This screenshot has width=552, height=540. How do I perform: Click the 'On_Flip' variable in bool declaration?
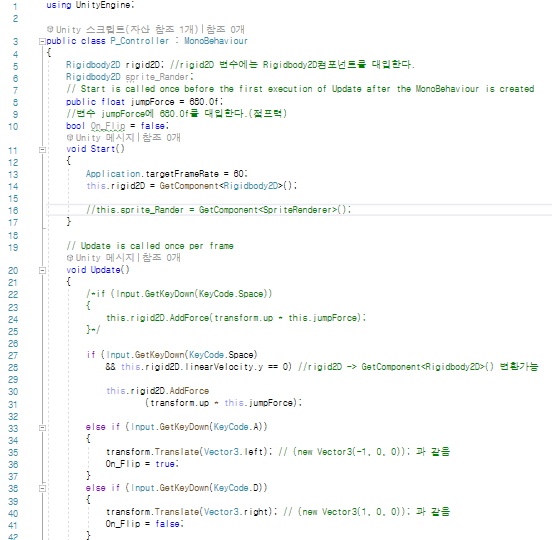click(x=108, y=126)
